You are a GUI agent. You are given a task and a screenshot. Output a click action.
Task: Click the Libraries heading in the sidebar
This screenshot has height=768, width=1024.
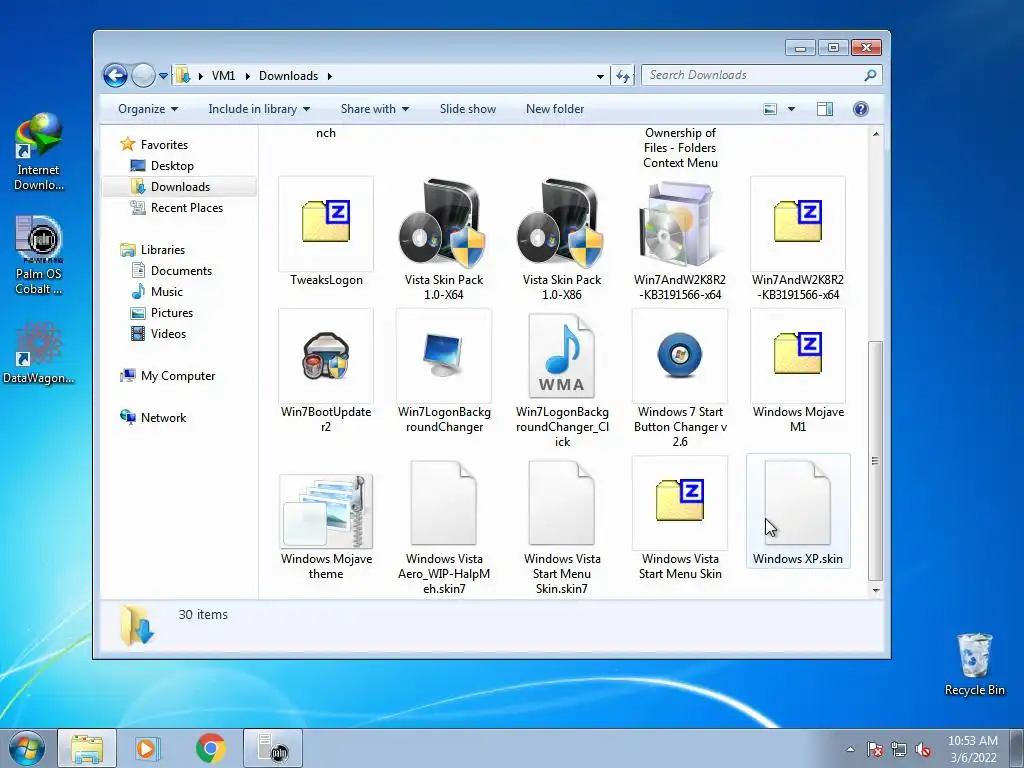point(163,249)
